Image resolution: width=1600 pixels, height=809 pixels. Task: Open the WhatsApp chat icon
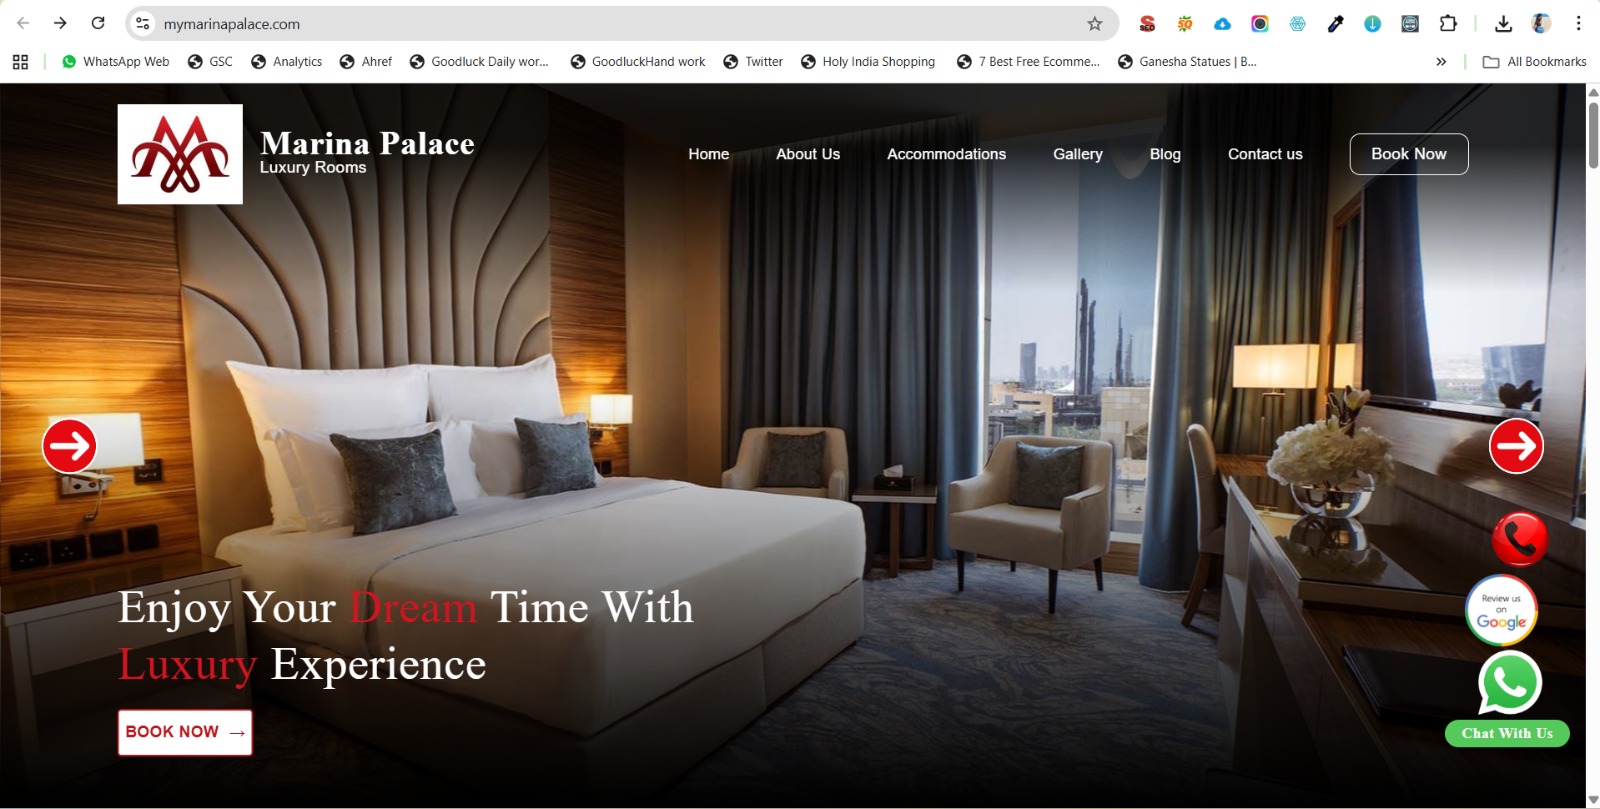click(x=1510, y=682)
